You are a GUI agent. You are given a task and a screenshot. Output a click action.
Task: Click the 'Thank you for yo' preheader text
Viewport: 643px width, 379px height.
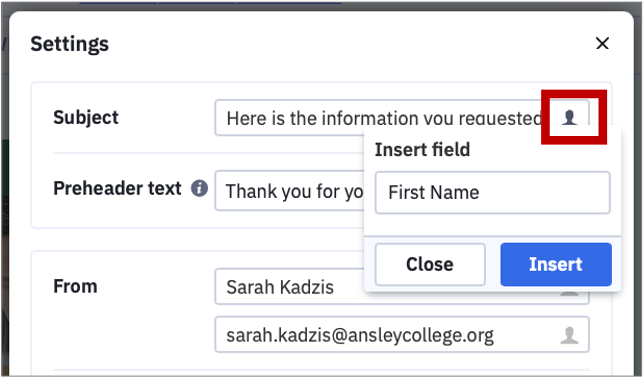[x=294, y=192]
